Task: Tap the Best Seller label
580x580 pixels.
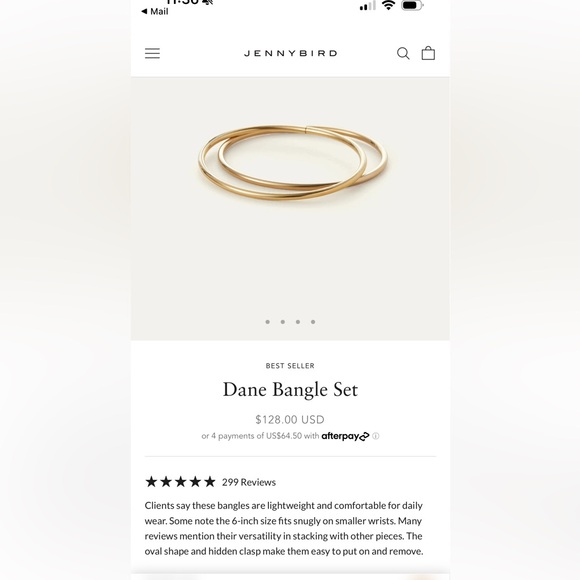Action: (x=290, y=366)
